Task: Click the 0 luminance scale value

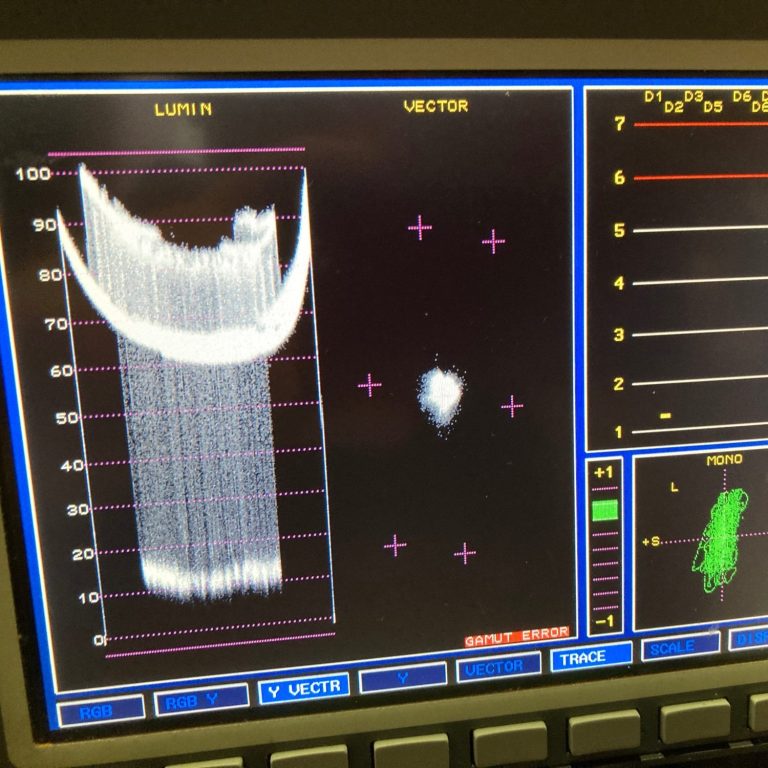Action: tap(98, 640)
